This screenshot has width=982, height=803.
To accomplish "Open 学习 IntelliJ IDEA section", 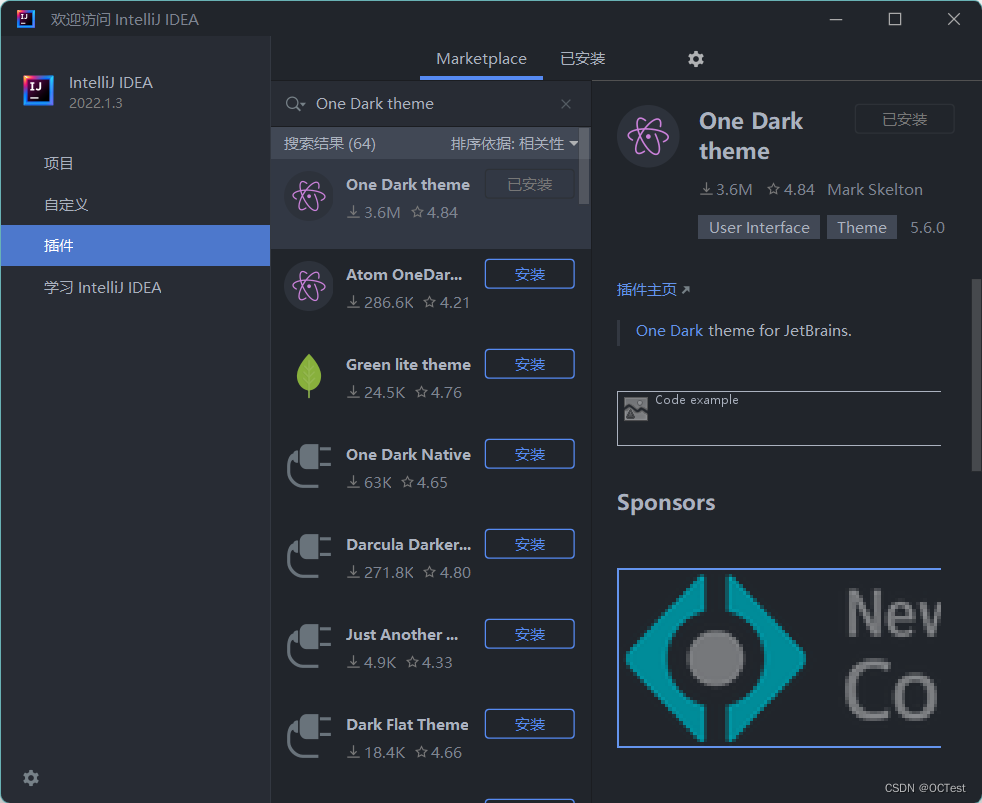I will click(135, 288).
